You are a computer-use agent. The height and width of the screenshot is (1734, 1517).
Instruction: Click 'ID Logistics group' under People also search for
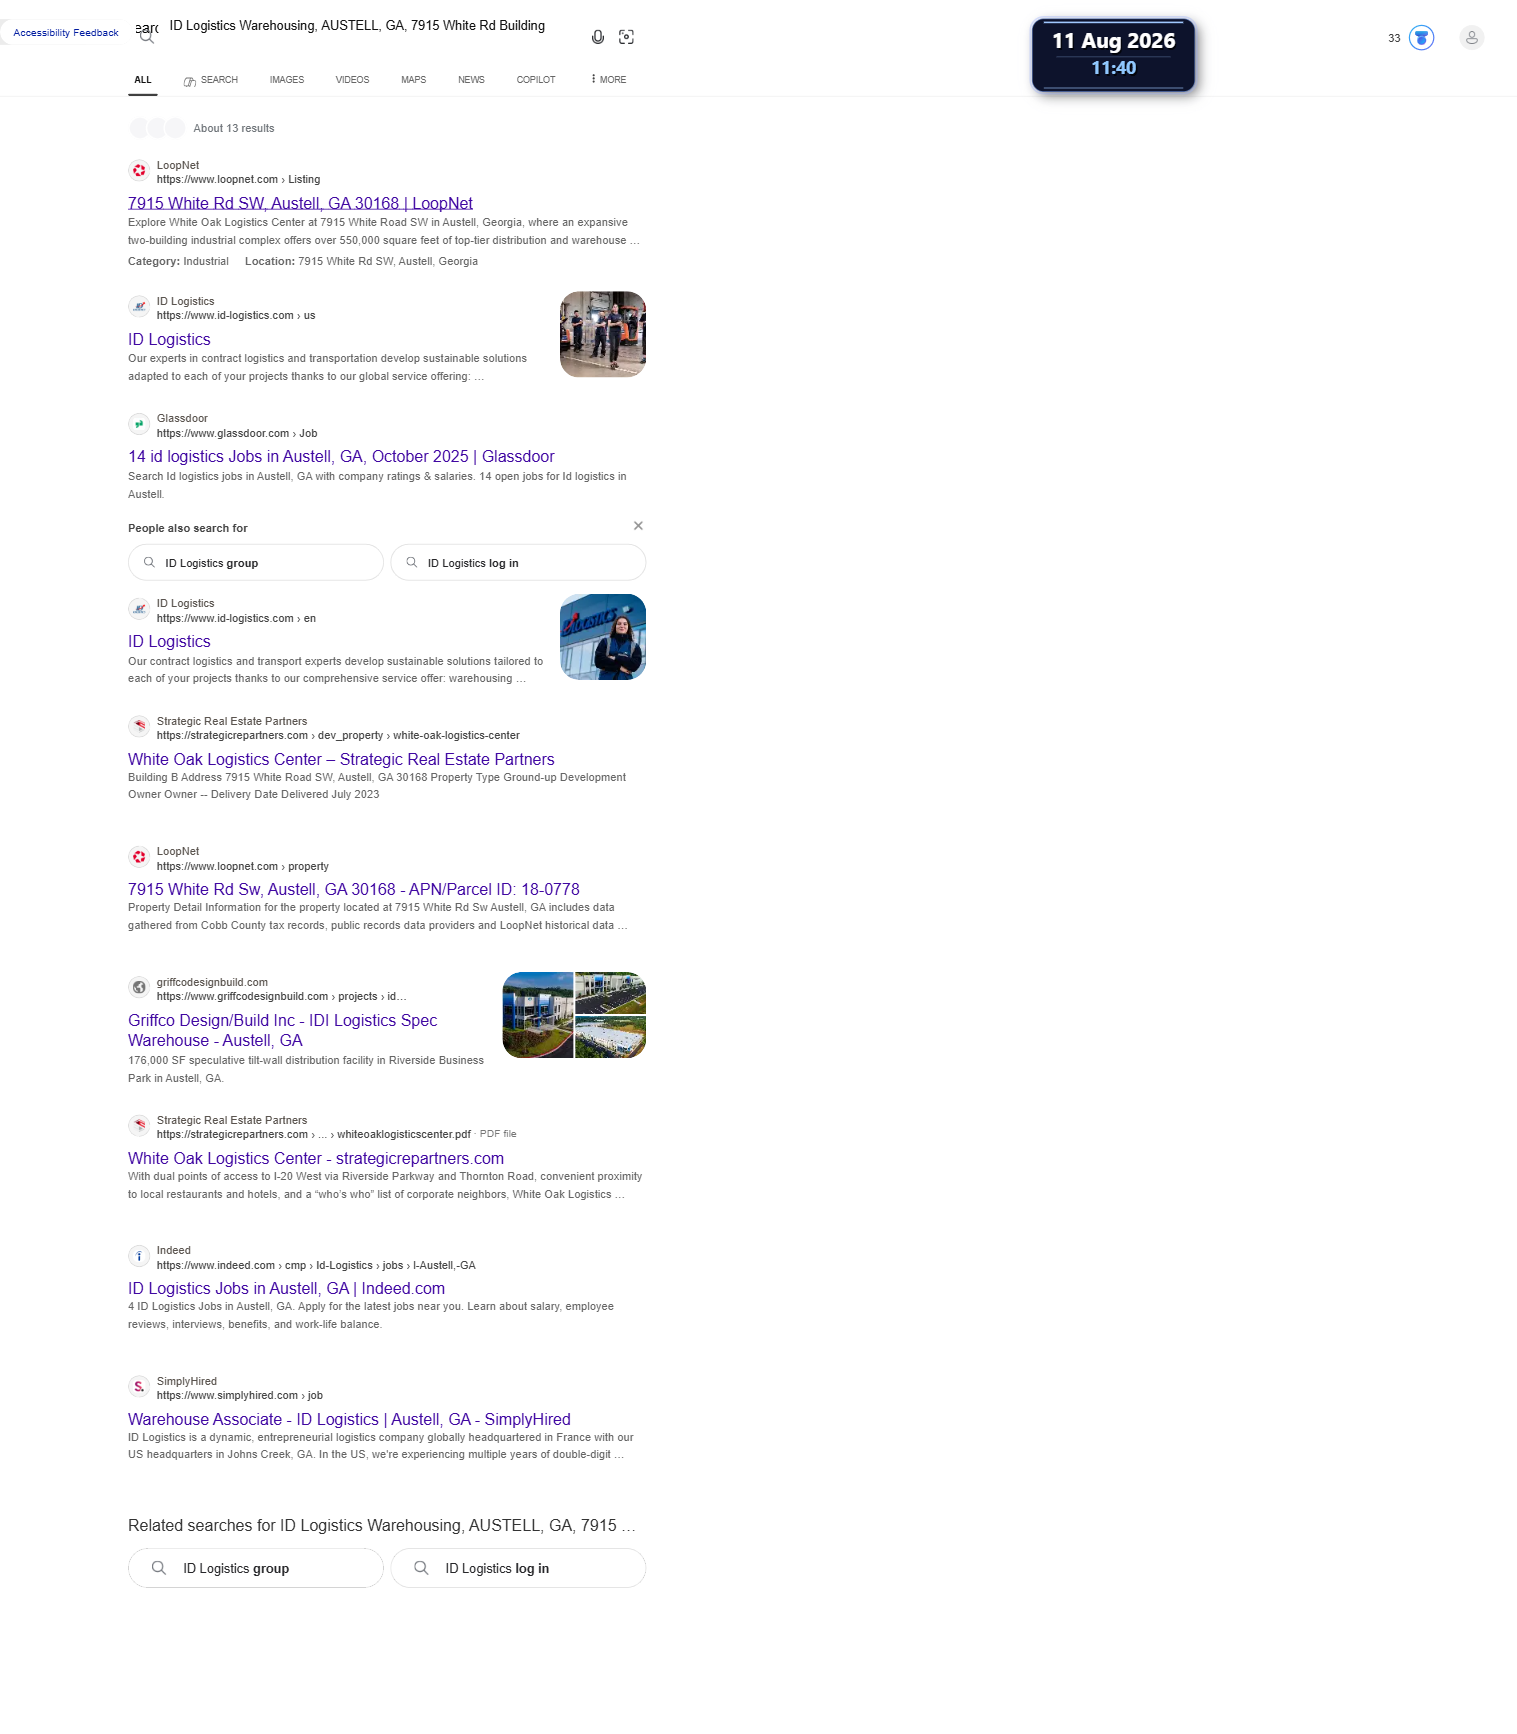[x=256, y=563]
